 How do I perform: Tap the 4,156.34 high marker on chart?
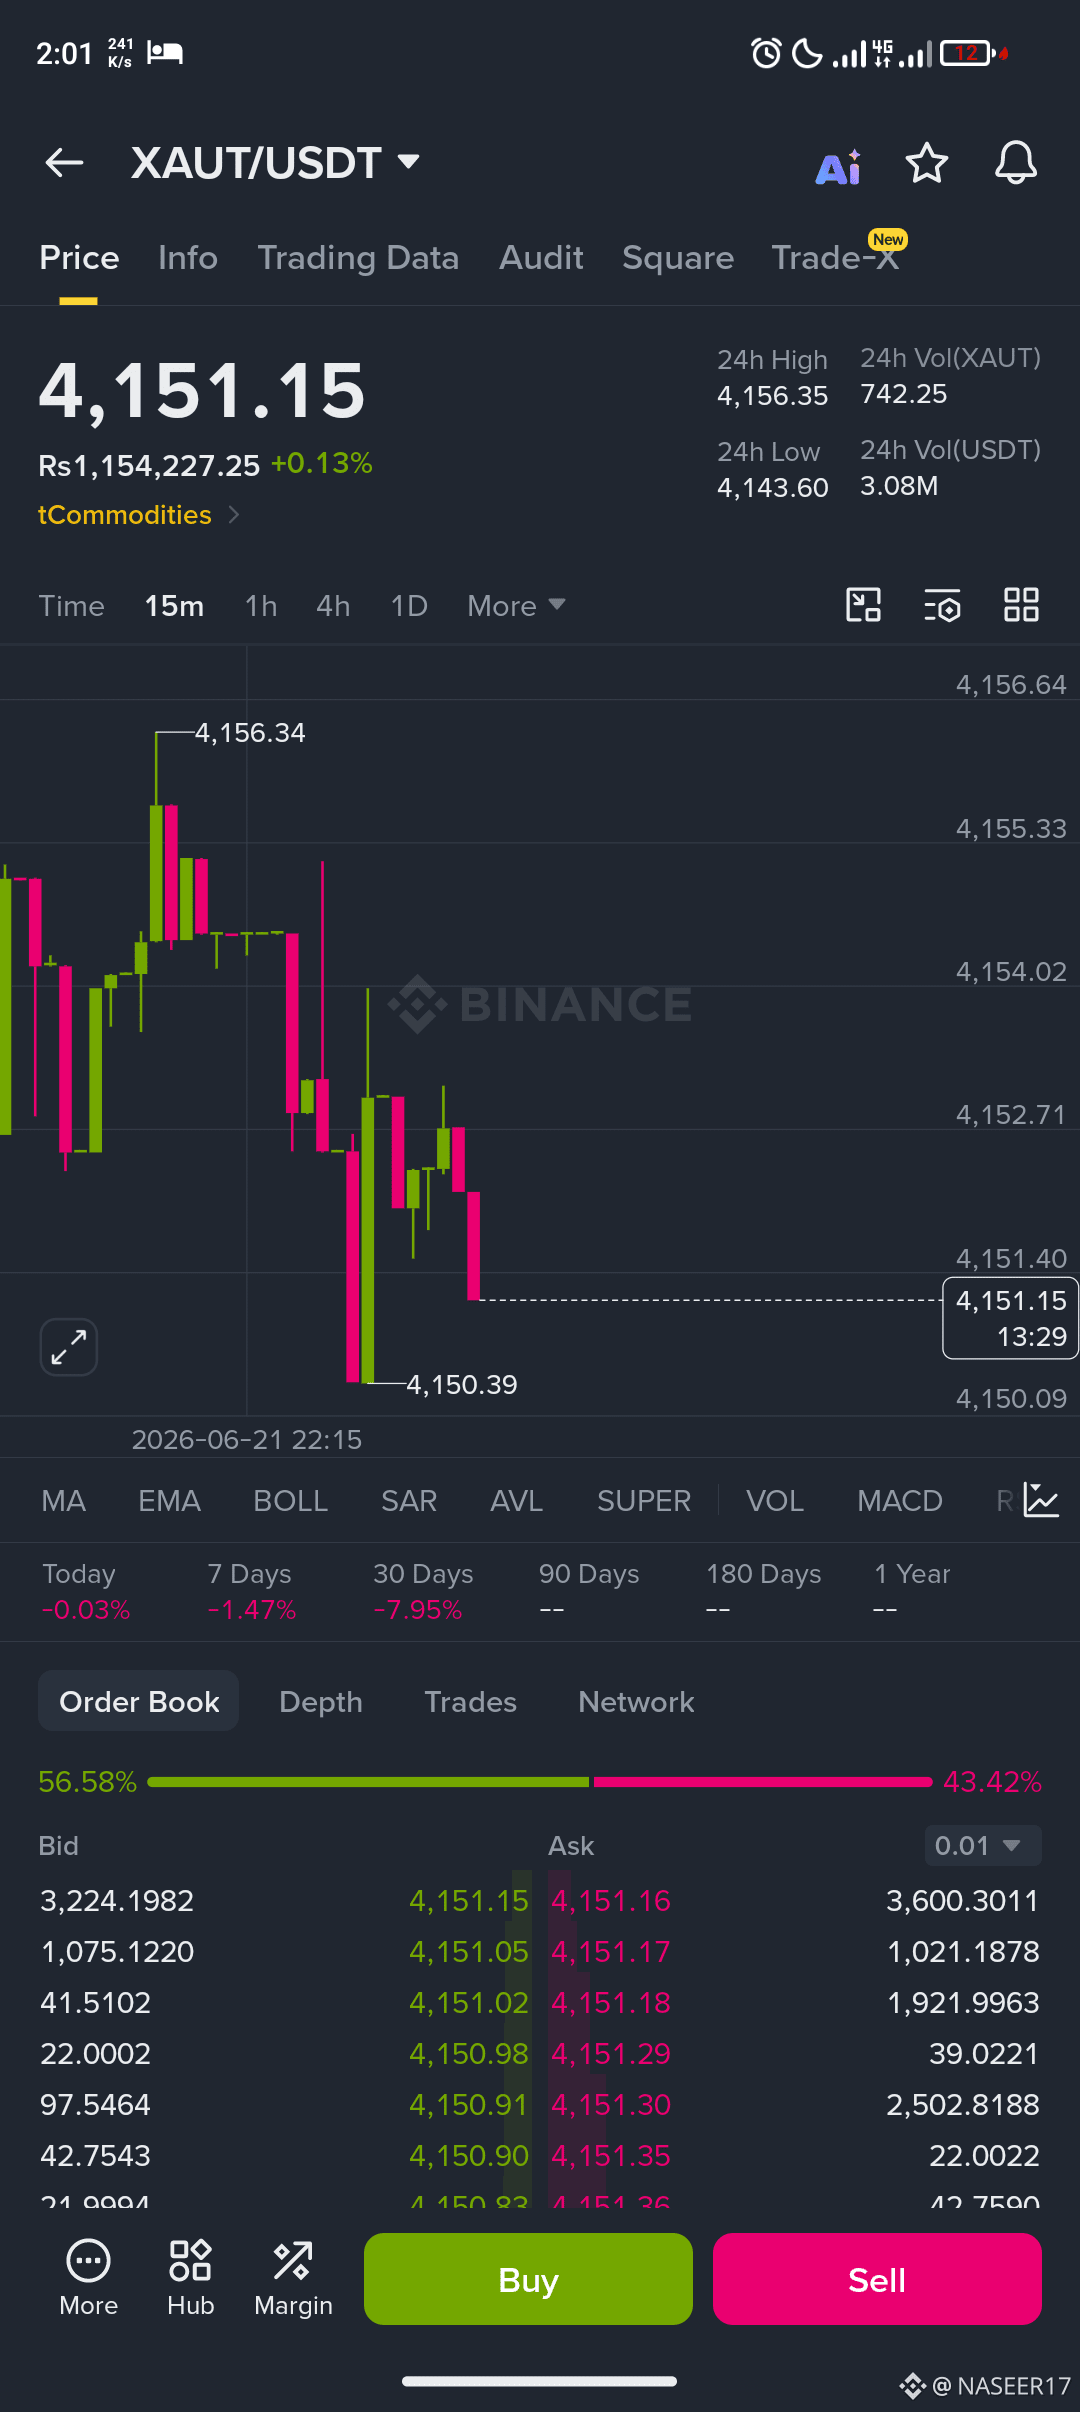[x=250, y=733]
